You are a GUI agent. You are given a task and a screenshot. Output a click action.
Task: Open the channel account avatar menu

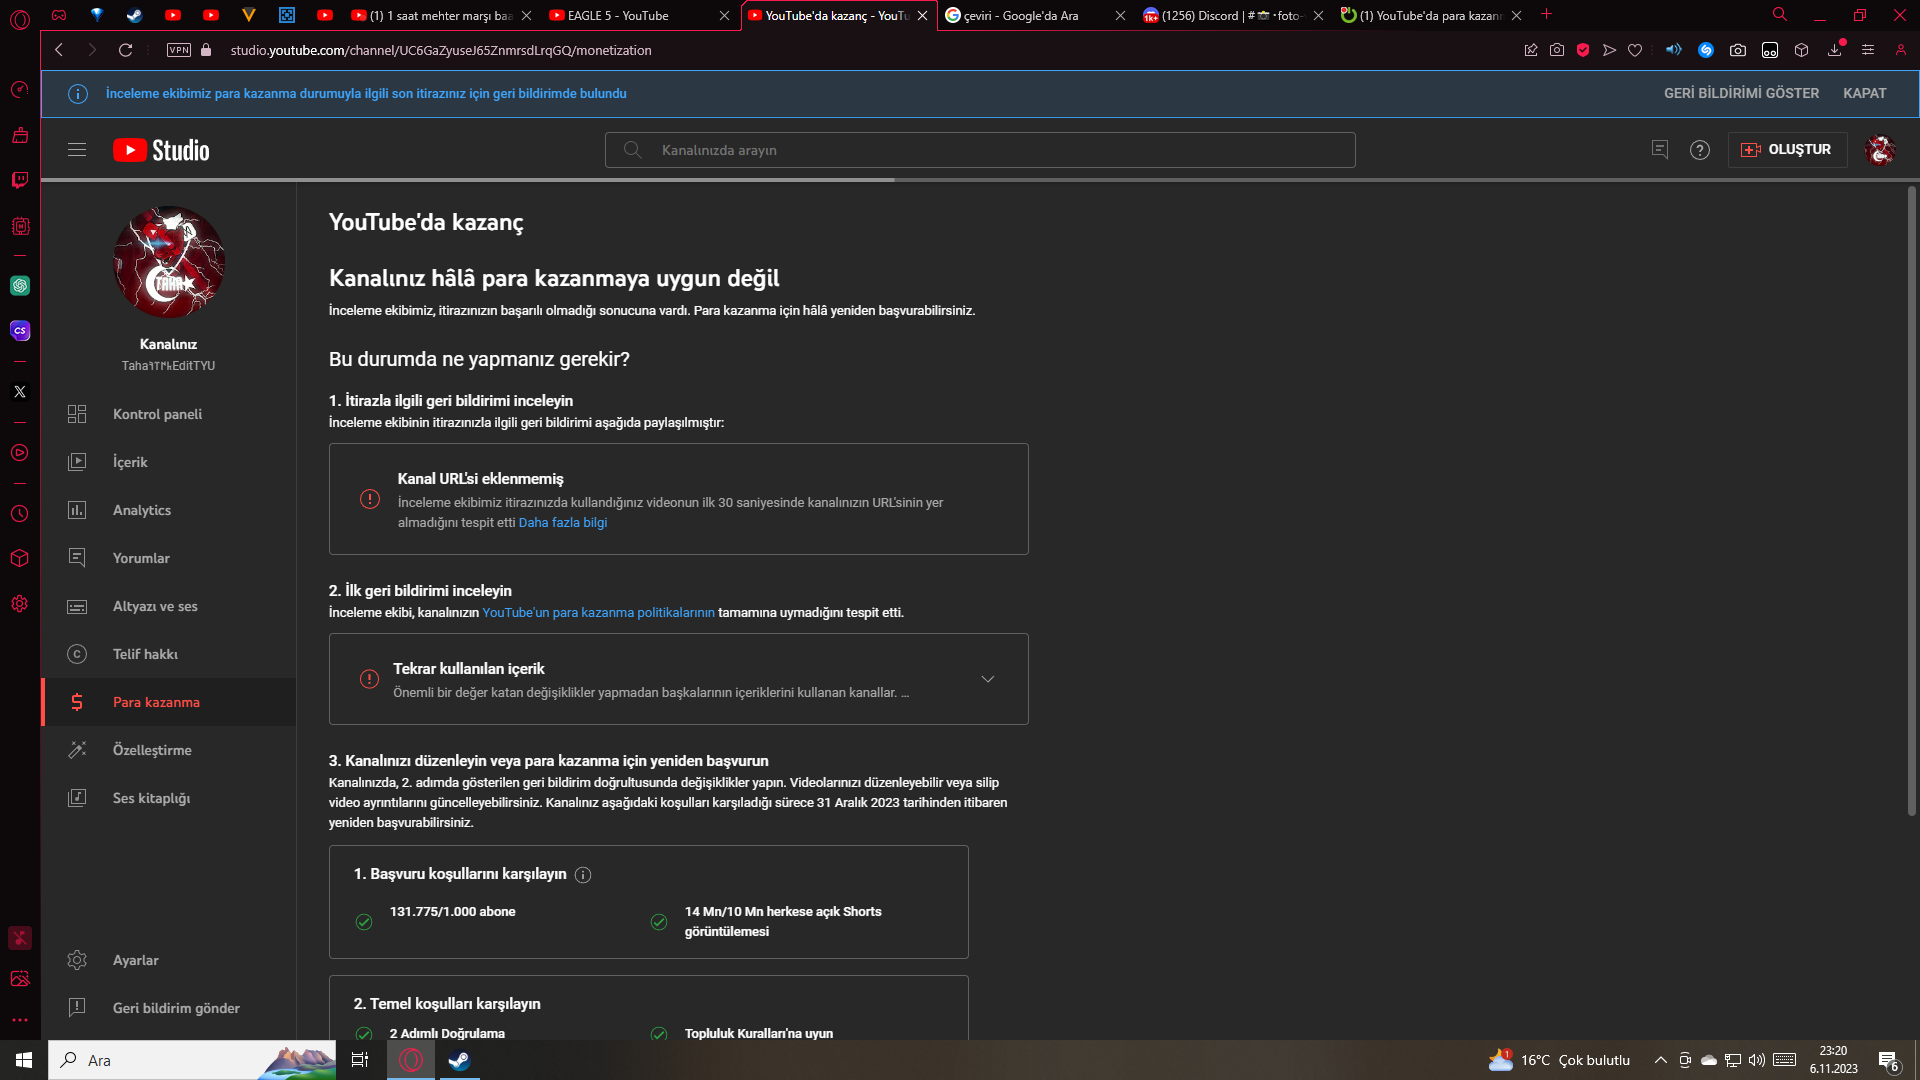point(1880,150)
